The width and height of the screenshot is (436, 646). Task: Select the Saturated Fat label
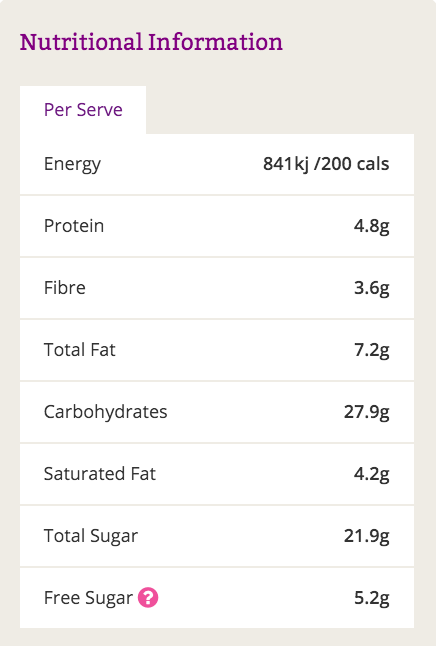click(x=100, y=474)
